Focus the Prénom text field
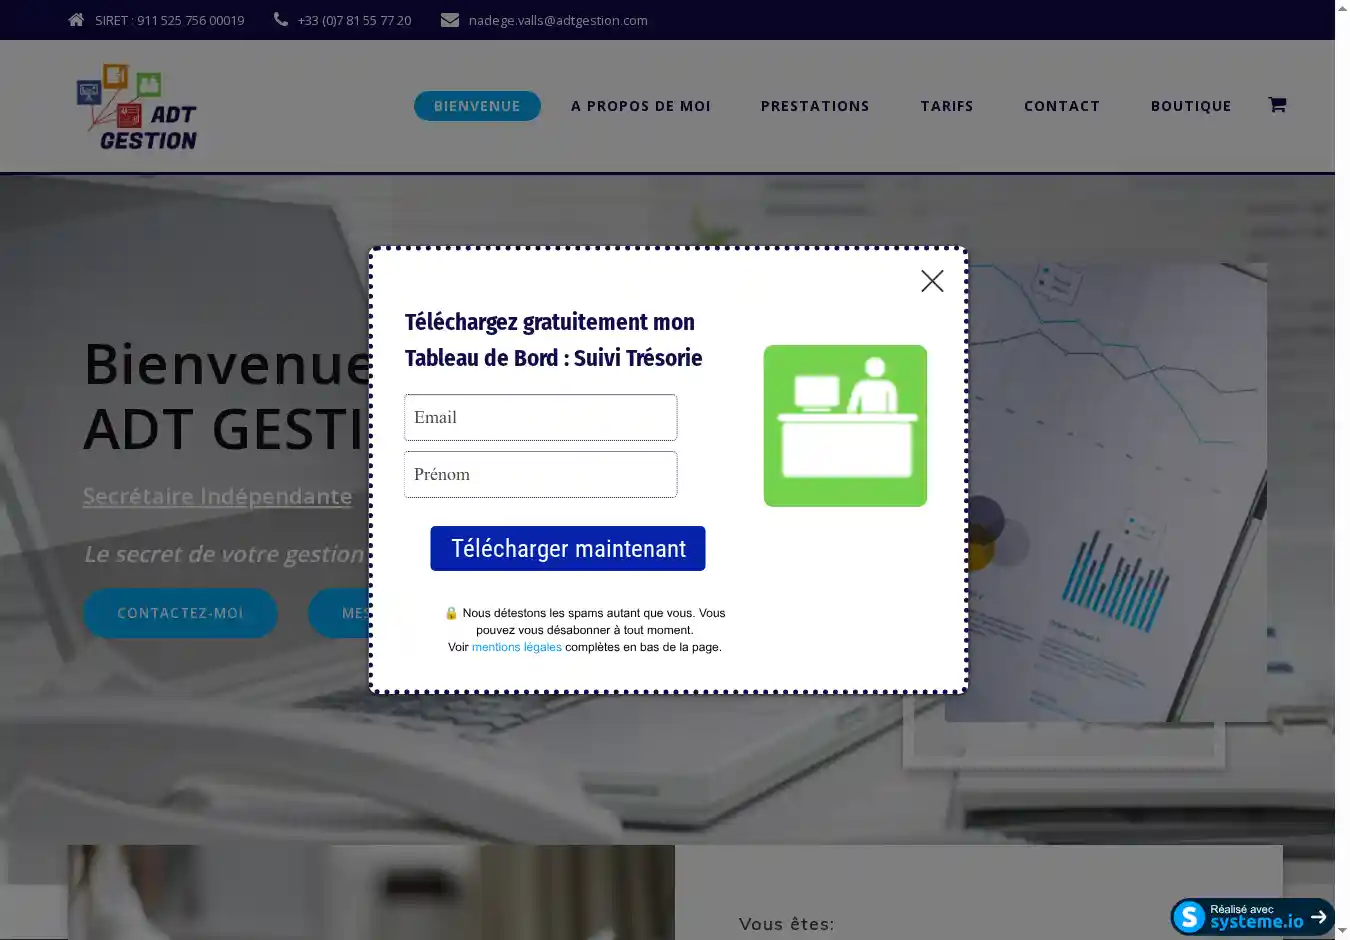The image size is (1350, 940). (540, 474)
